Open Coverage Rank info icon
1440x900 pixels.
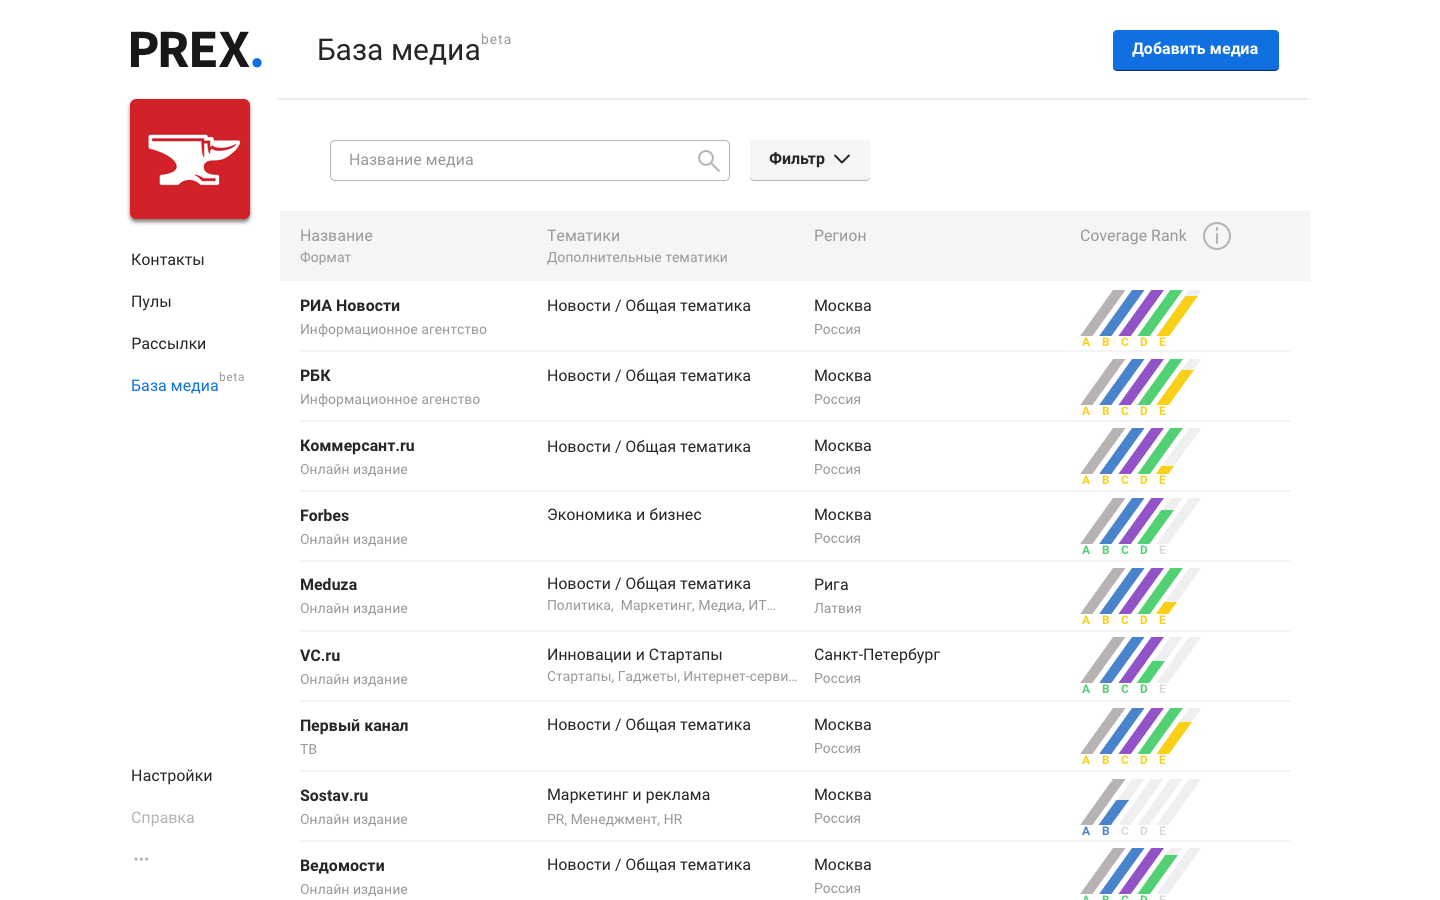1217,236
